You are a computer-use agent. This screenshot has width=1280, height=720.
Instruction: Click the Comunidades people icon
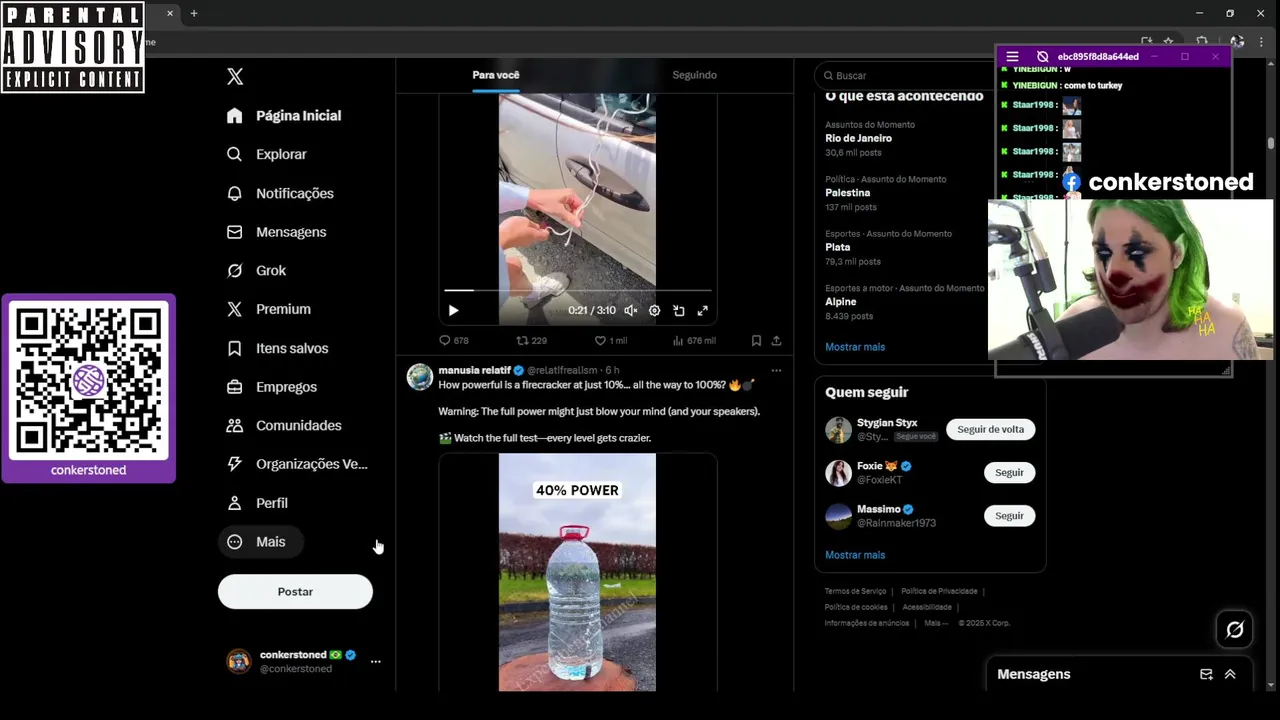(x=235, y=426)
